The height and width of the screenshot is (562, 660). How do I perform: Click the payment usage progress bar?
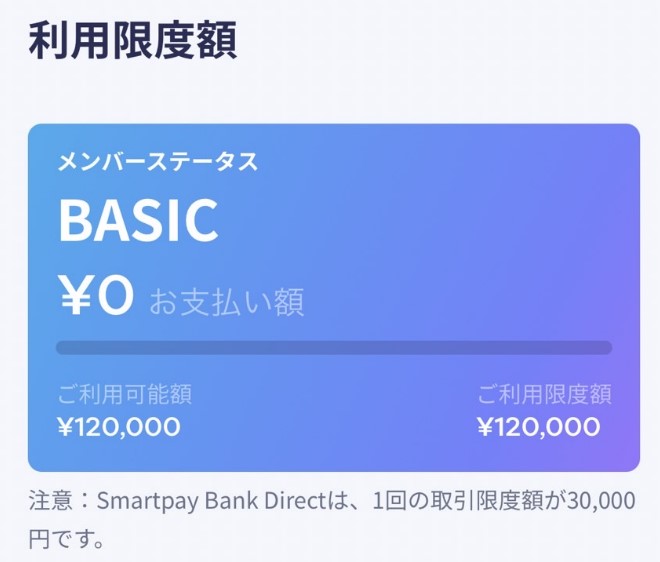[x=333, y=348]
